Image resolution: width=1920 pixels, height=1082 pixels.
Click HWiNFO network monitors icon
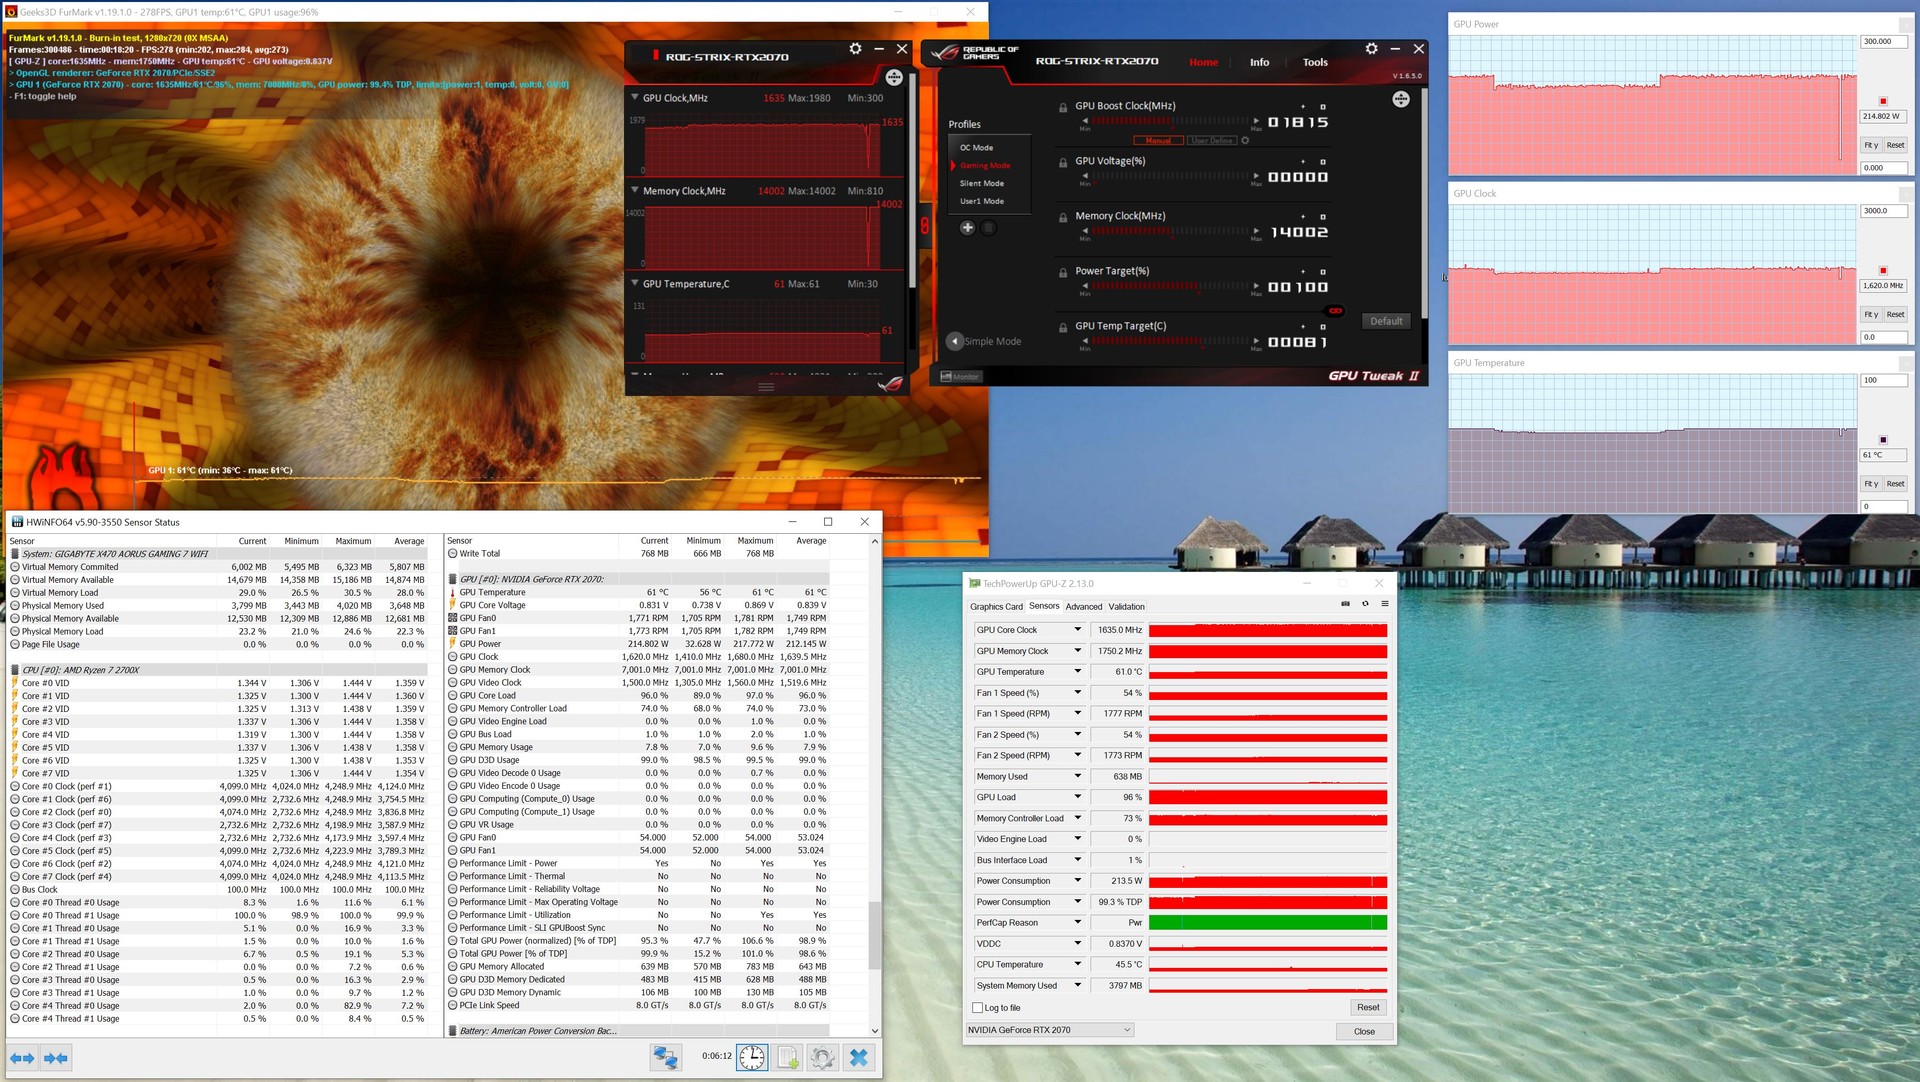click(666, 1058)
